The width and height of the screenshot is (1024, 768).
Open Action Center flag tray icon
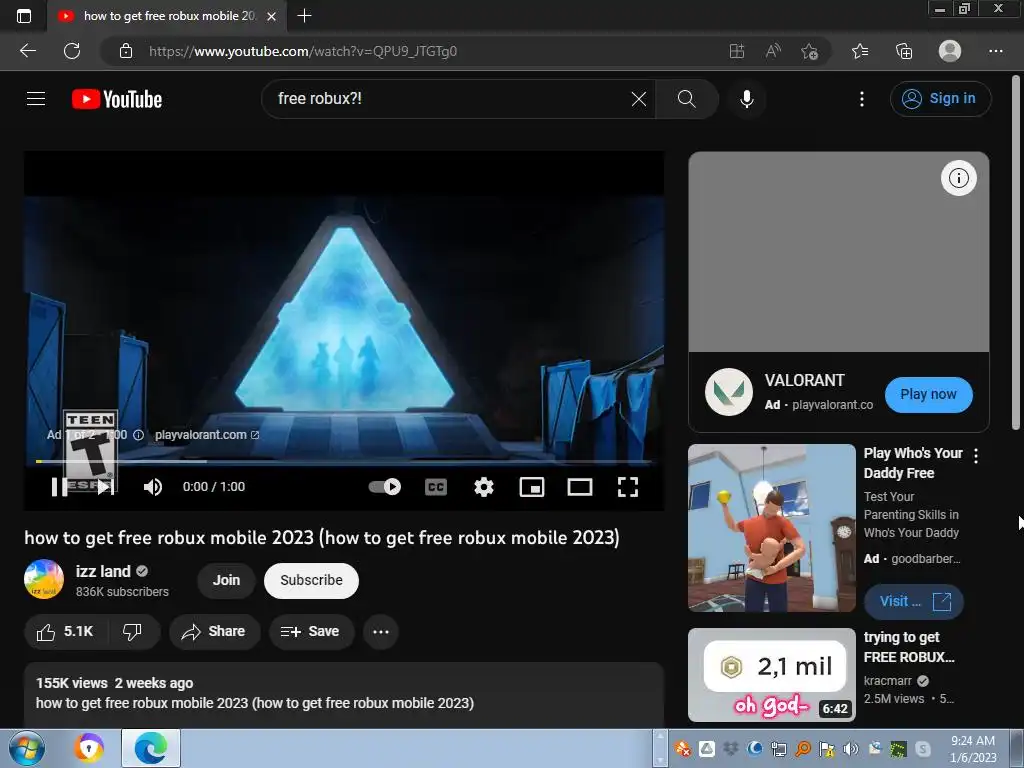tap(826, 749)
